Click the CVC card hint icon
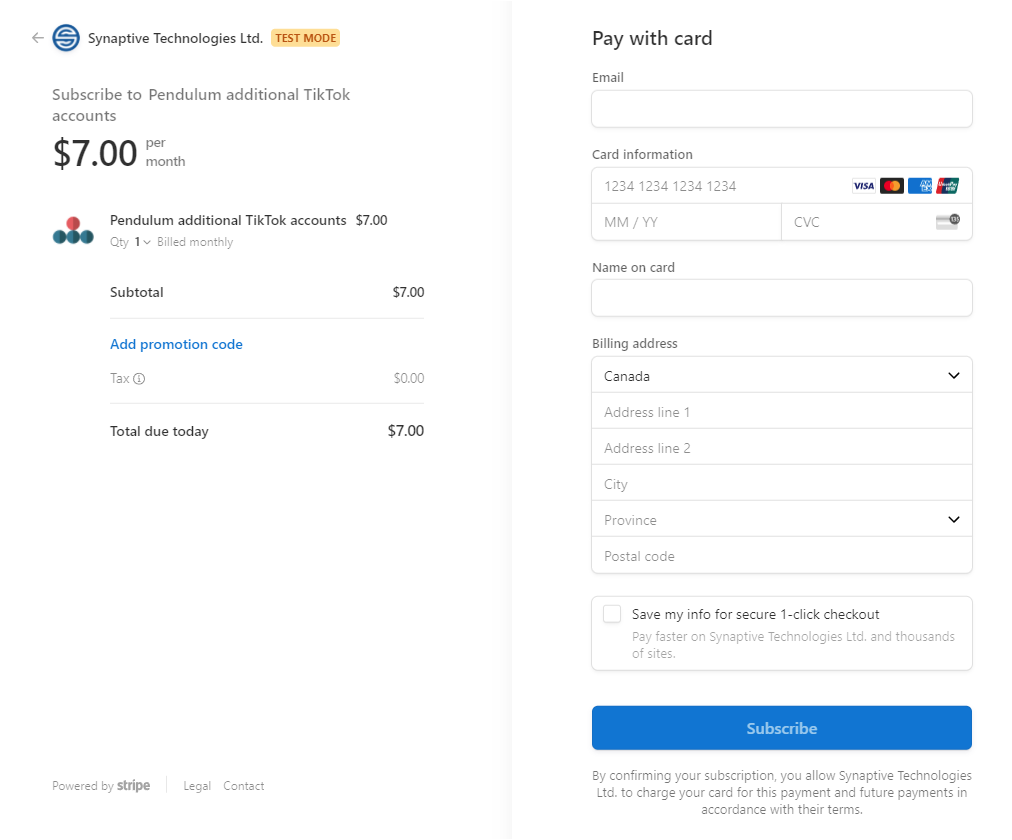The width and height of the screenshot is (1012, 840). pyautogui.click(x=947, y=222)
